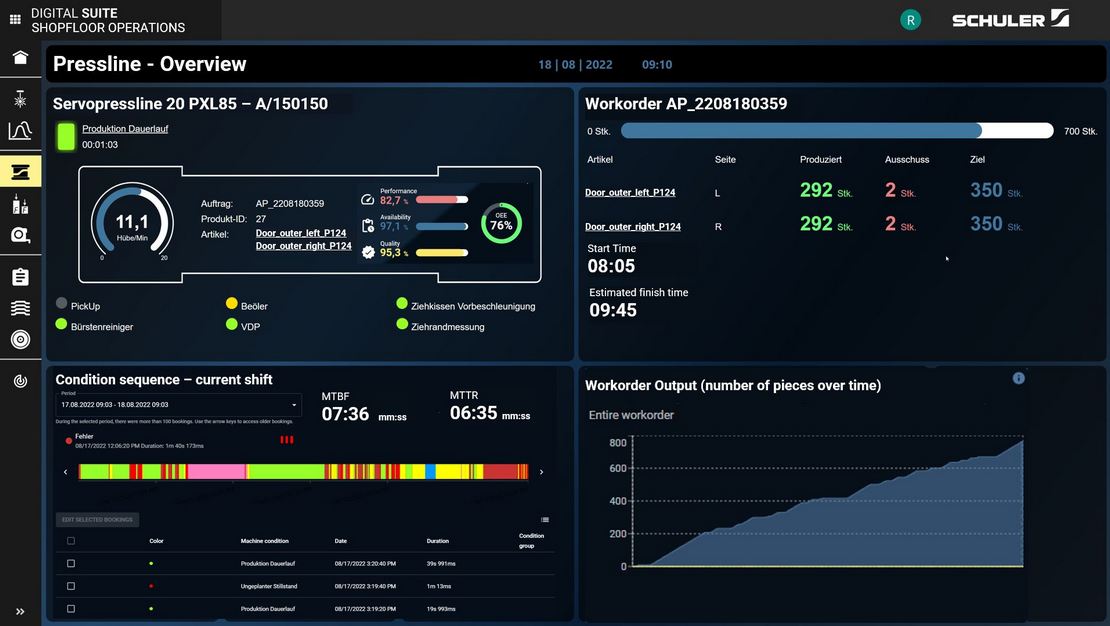The height and width of the screenshot is (626, 1110).
Task: Open the coil/target circle sidebar icon
Action: tap(21, 339)
